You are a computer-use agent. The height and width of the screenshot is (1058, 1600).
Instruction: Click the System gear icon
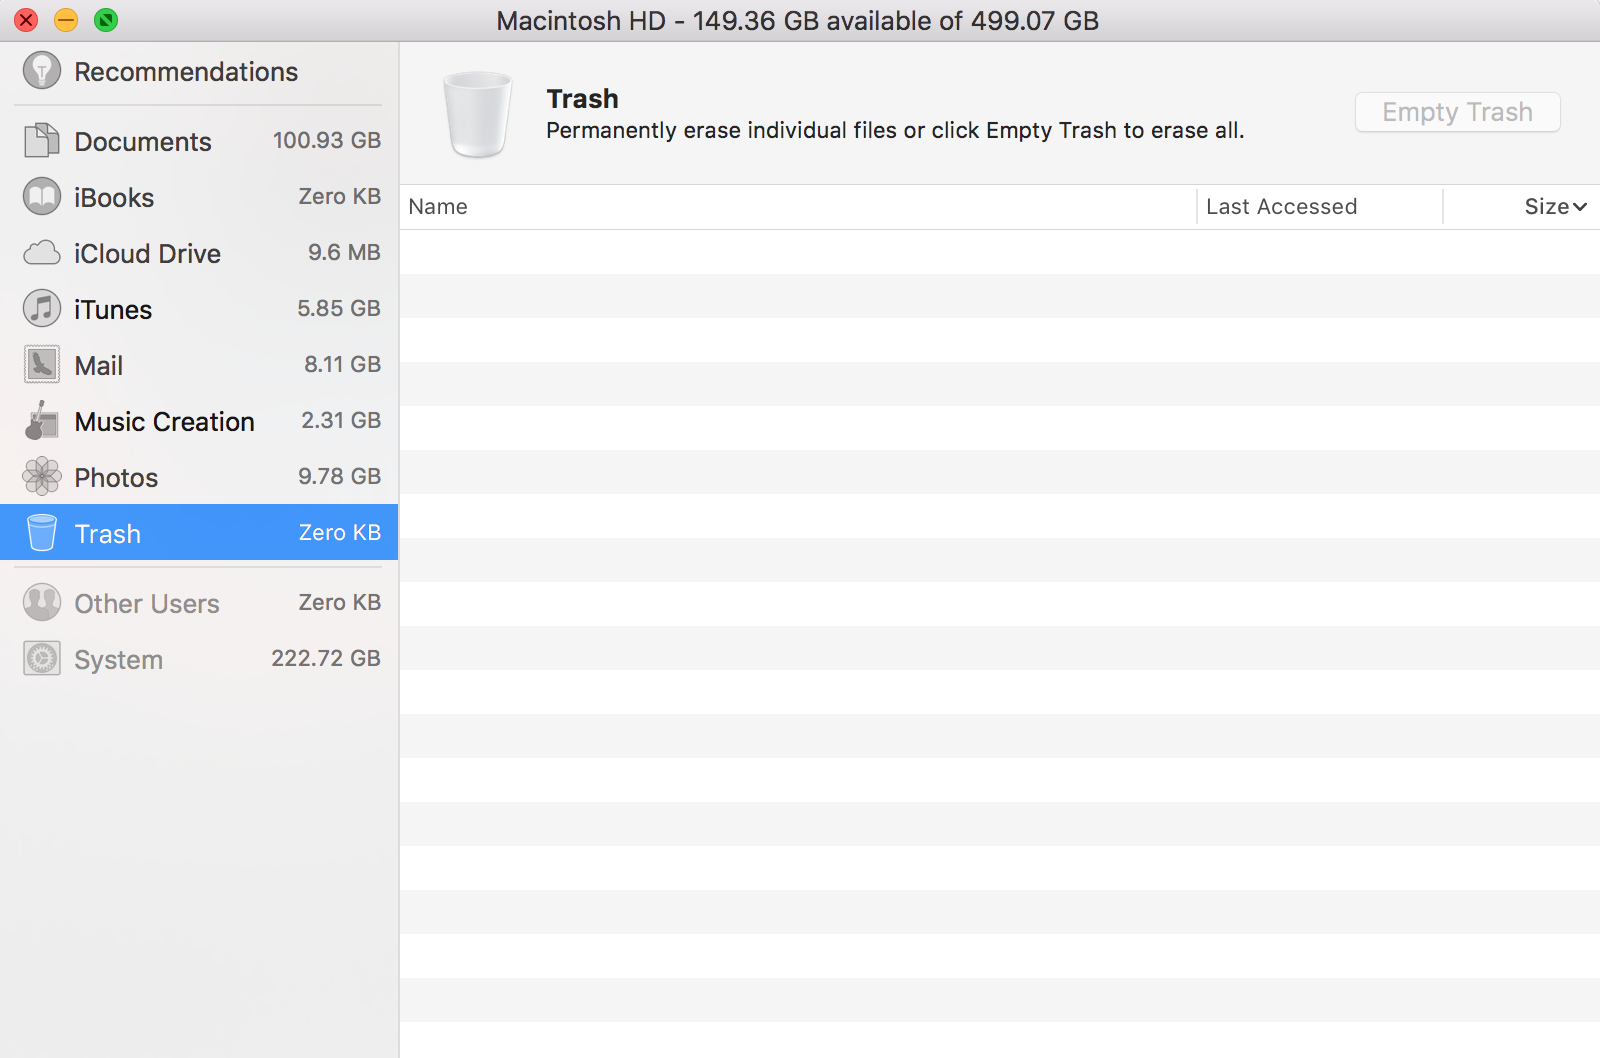[42, 659]
